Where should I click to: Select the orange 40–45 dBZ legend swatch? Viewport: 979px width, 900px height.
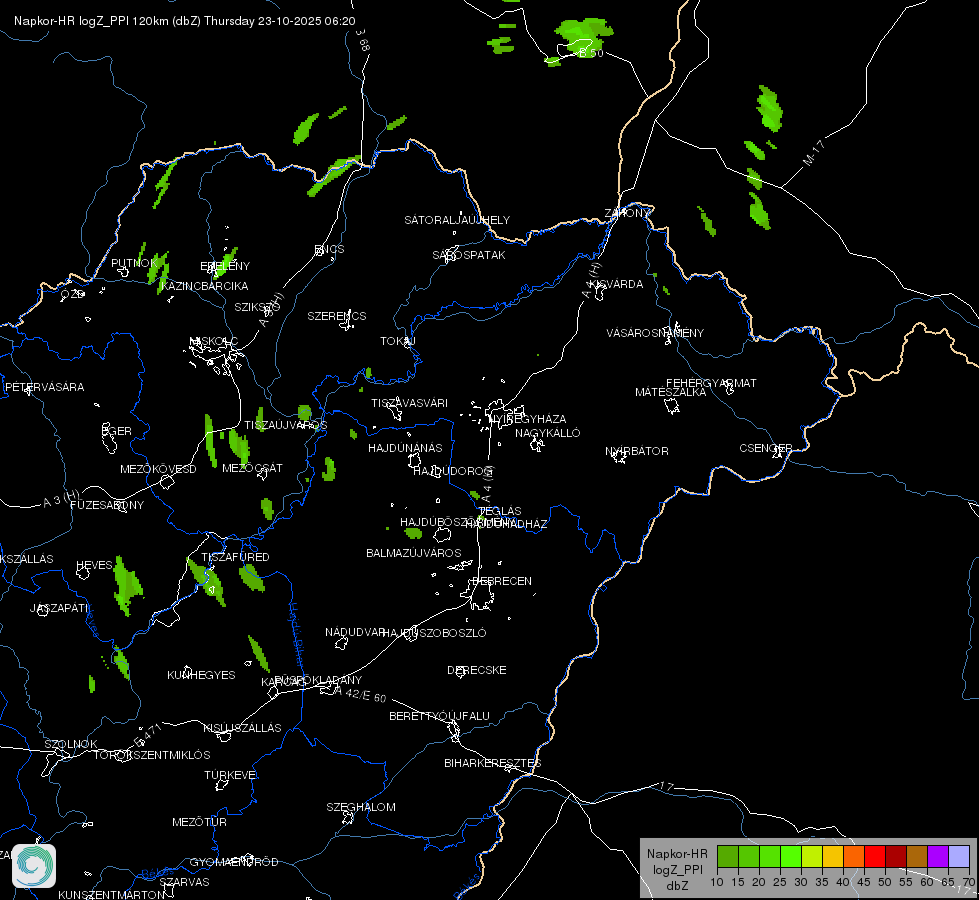tap(854, 856)
